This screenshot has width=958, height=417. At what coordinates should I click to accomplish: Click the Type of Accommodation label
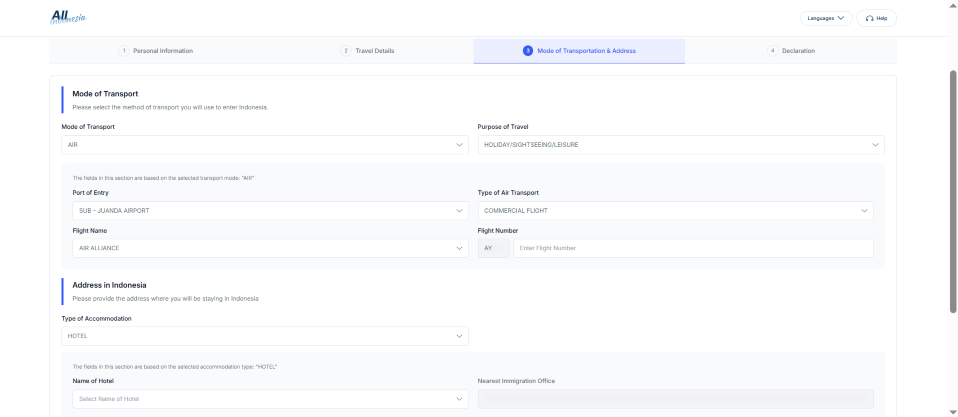tap(97, 319)
